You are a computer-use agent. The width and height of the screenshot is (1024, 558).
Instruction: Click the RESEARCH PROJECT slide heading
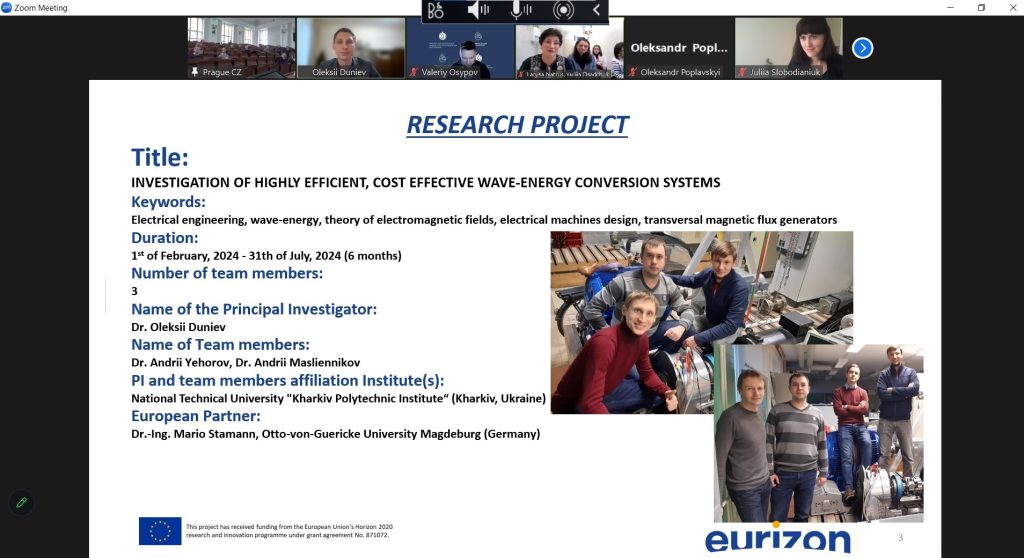[516, 125]
